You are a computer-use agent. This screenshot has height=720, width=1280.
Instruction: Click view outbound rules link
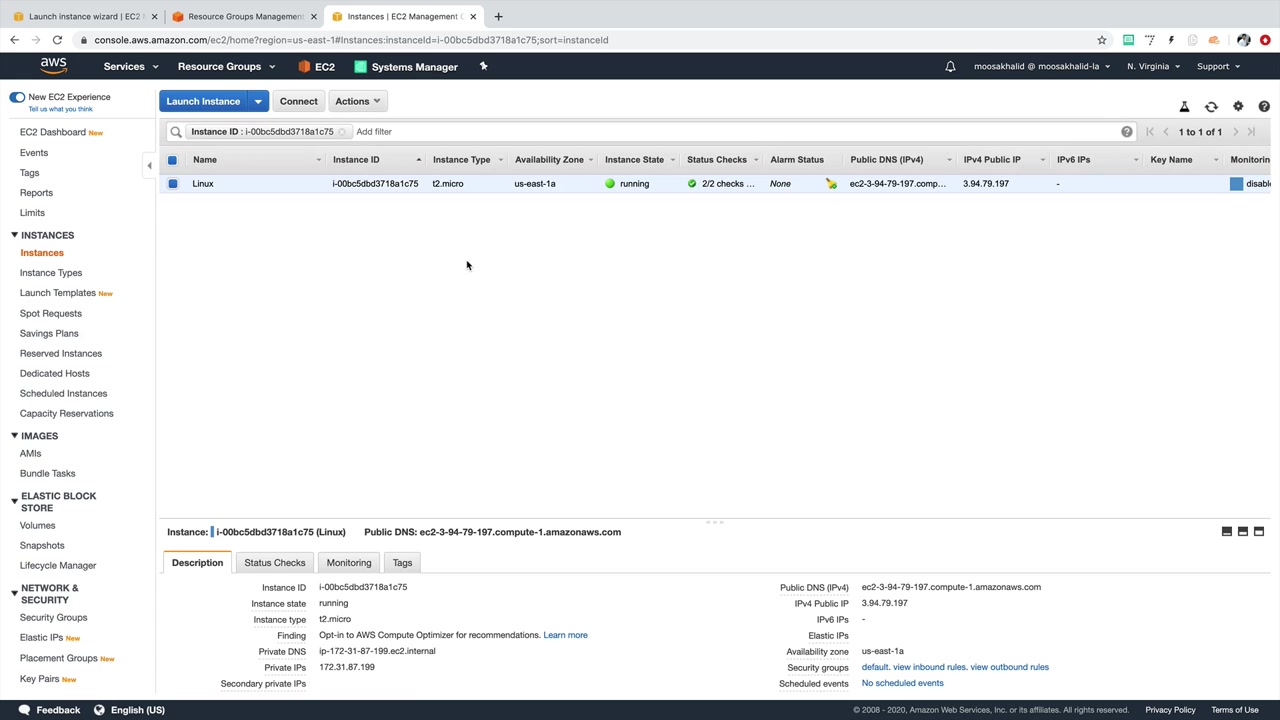(x=1009, y=667)
